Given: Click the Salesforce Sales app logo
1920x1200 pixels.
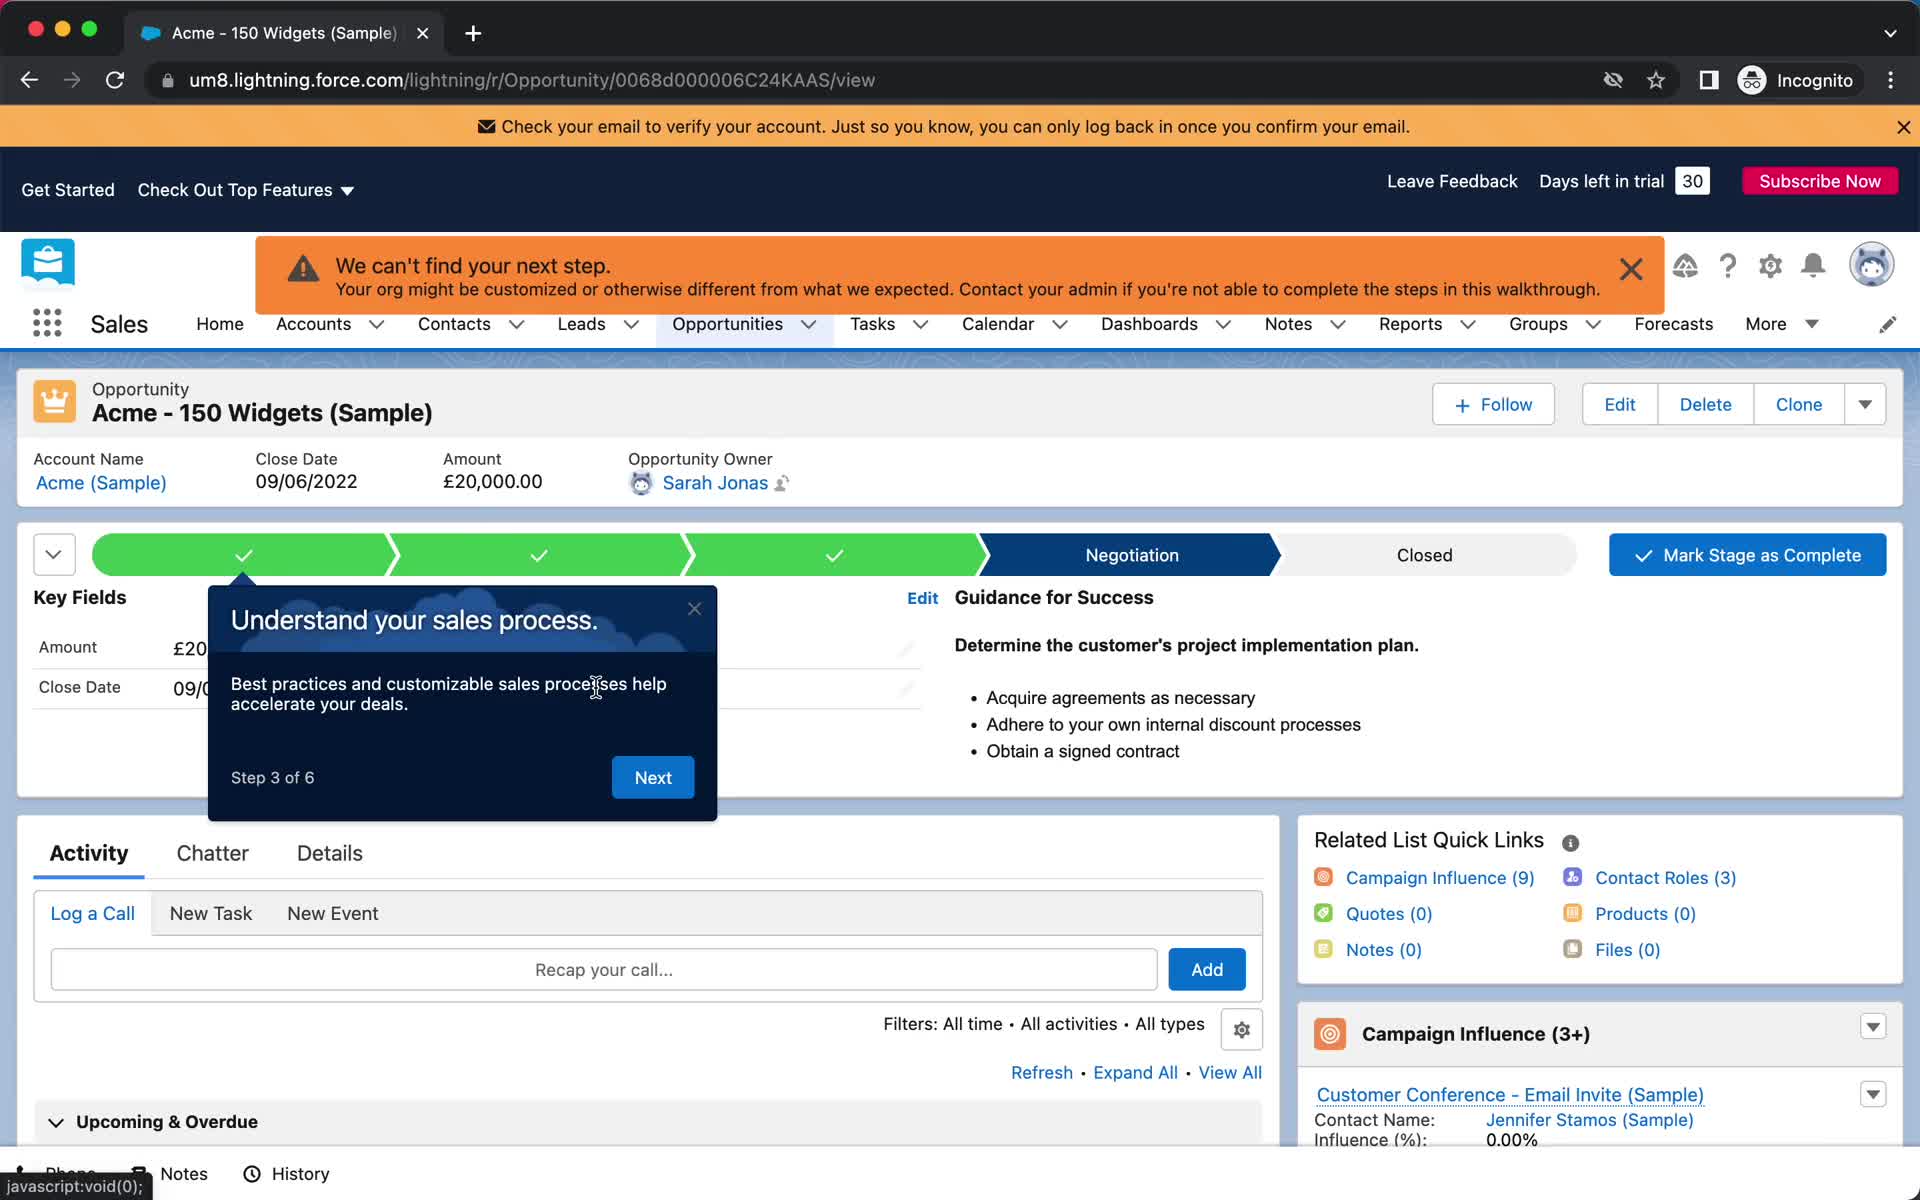Looking at the screenshot, I should [x=48, y=263].
